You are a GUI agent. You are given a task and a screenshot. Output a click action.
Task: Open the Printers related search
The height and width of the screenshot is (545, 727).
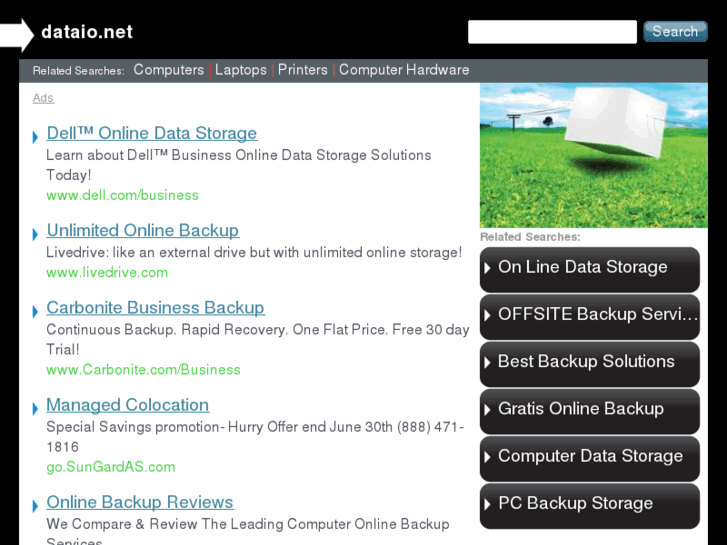pos(303,70)
